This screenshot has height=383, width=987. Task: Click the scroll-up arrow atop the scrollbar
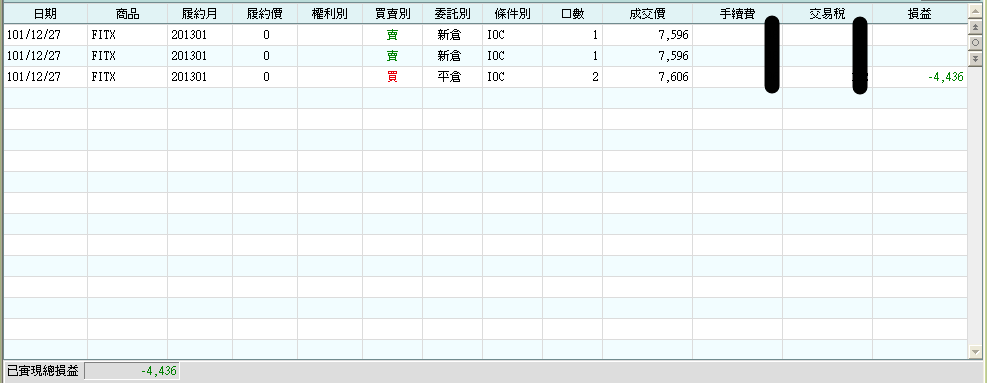point(975,11)
